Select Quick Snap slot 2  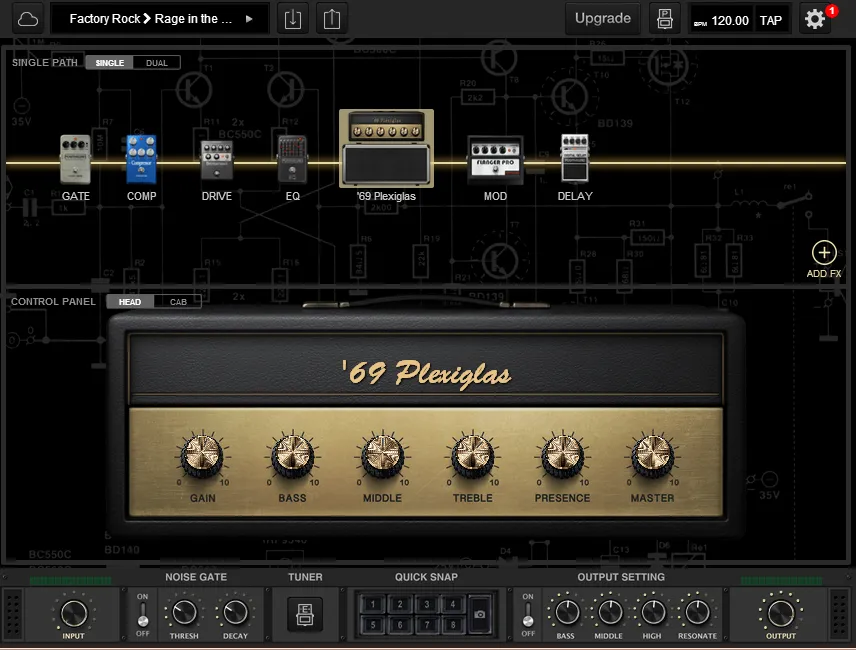(400, 604)
